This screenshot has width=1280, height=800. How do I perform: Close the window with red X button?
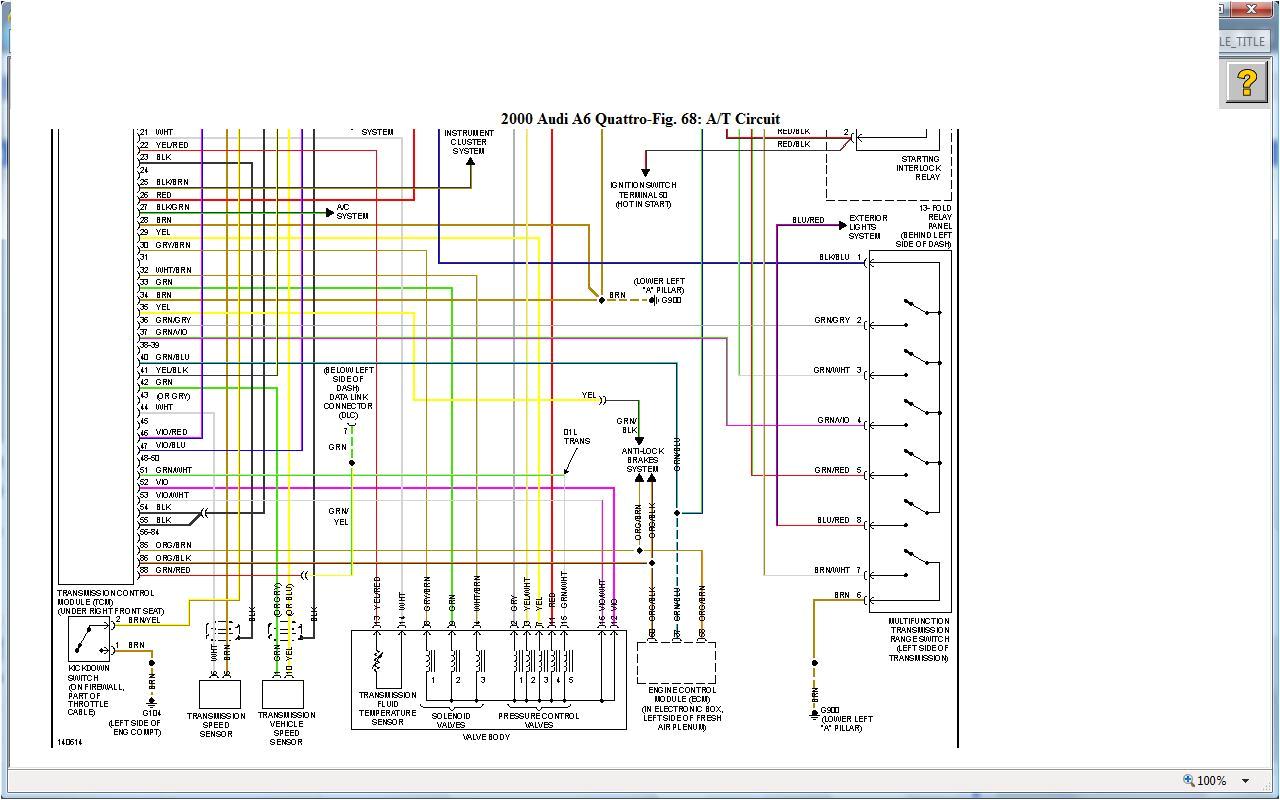1249,9
